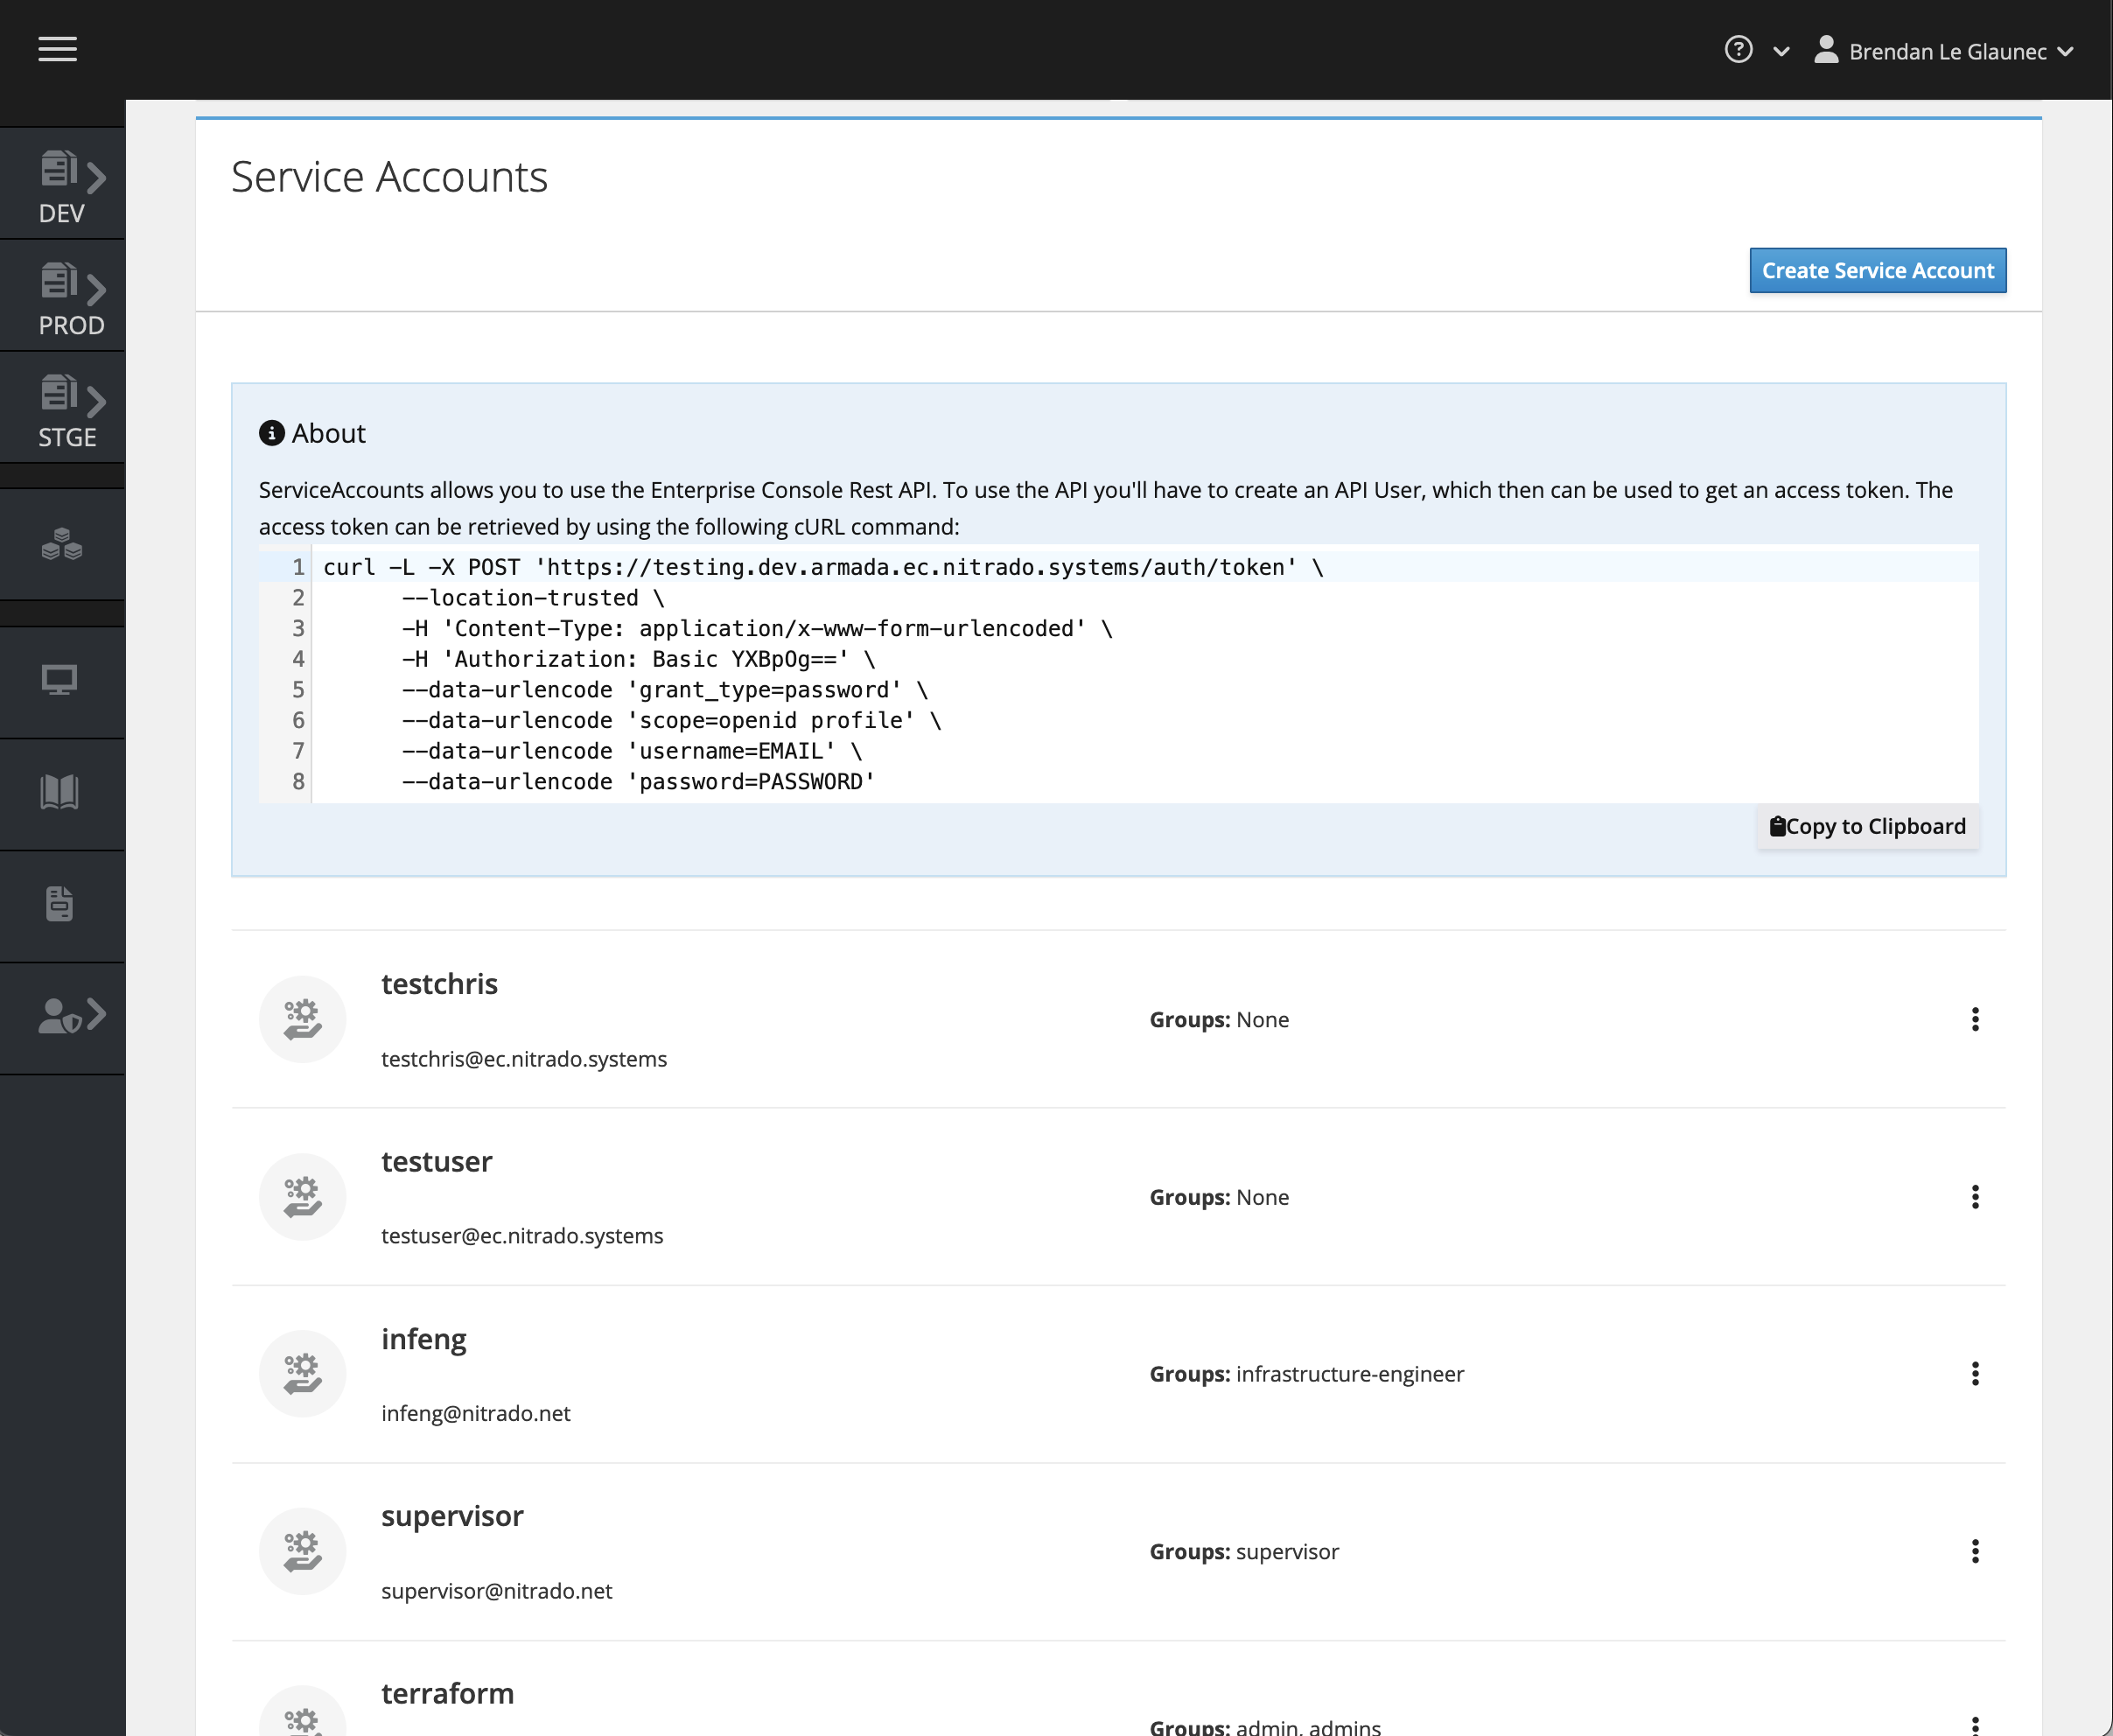Click the testuser service account avatar icon
Image resolution: width=2113 pixels, height=1736 pixels.
tap(302, 1197)
